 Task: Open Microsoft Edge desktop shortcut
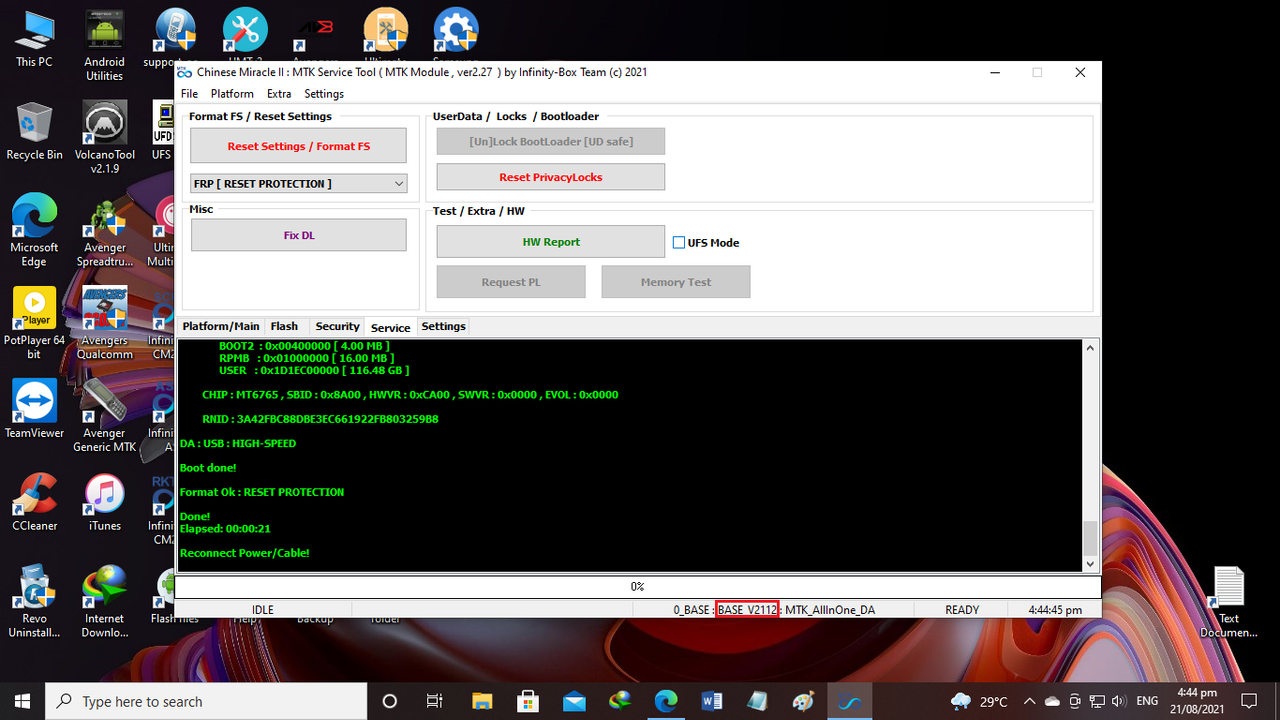click(34, 231)
